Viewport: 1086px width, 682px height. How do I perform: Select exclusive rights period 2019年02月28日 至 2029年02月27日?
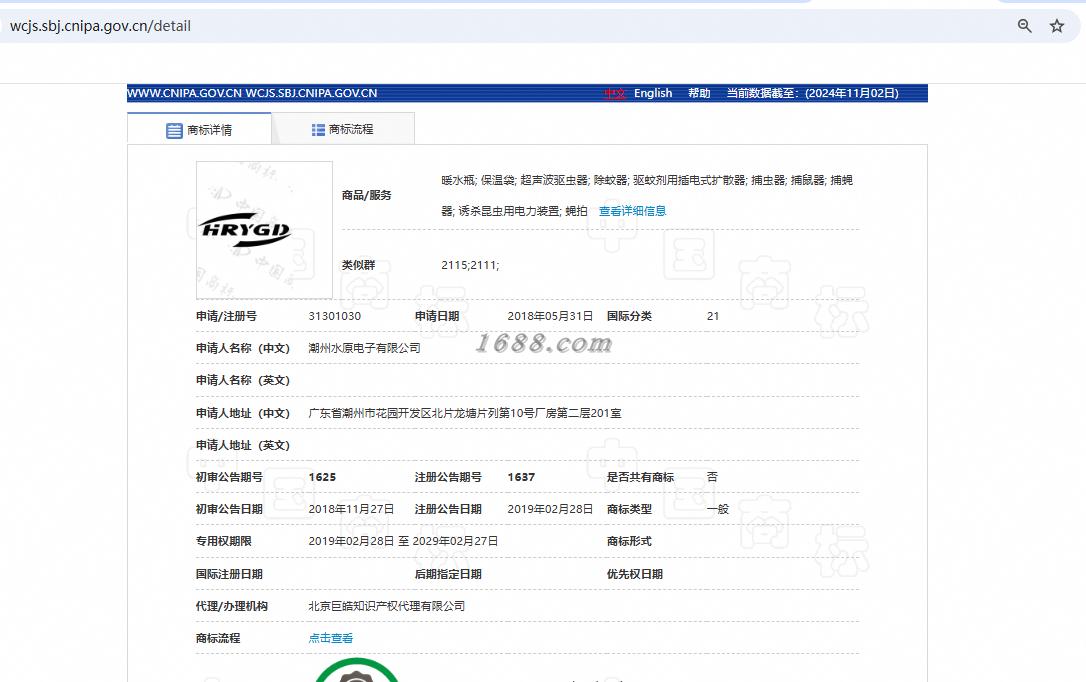pos(403,541)
